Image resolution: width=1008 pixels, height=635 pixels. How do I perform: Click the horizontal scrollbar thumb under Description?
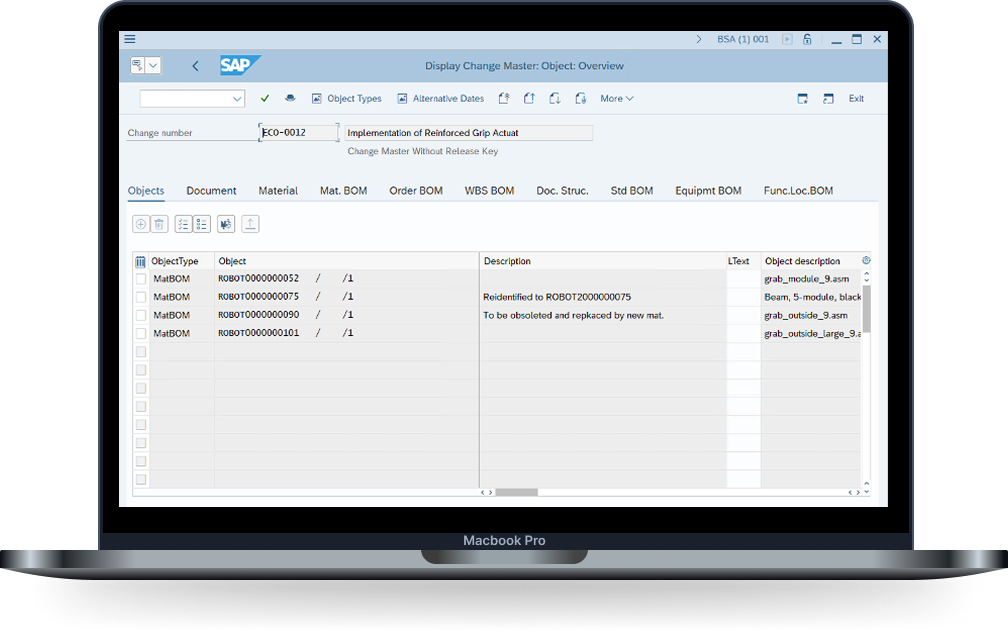(x=516, y=492)
